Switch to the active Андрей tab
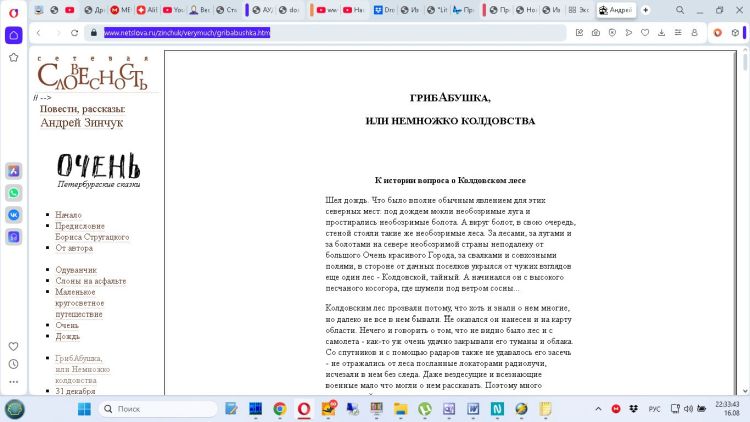This screenshot has width=750, height=422. [x=616, y=10]
